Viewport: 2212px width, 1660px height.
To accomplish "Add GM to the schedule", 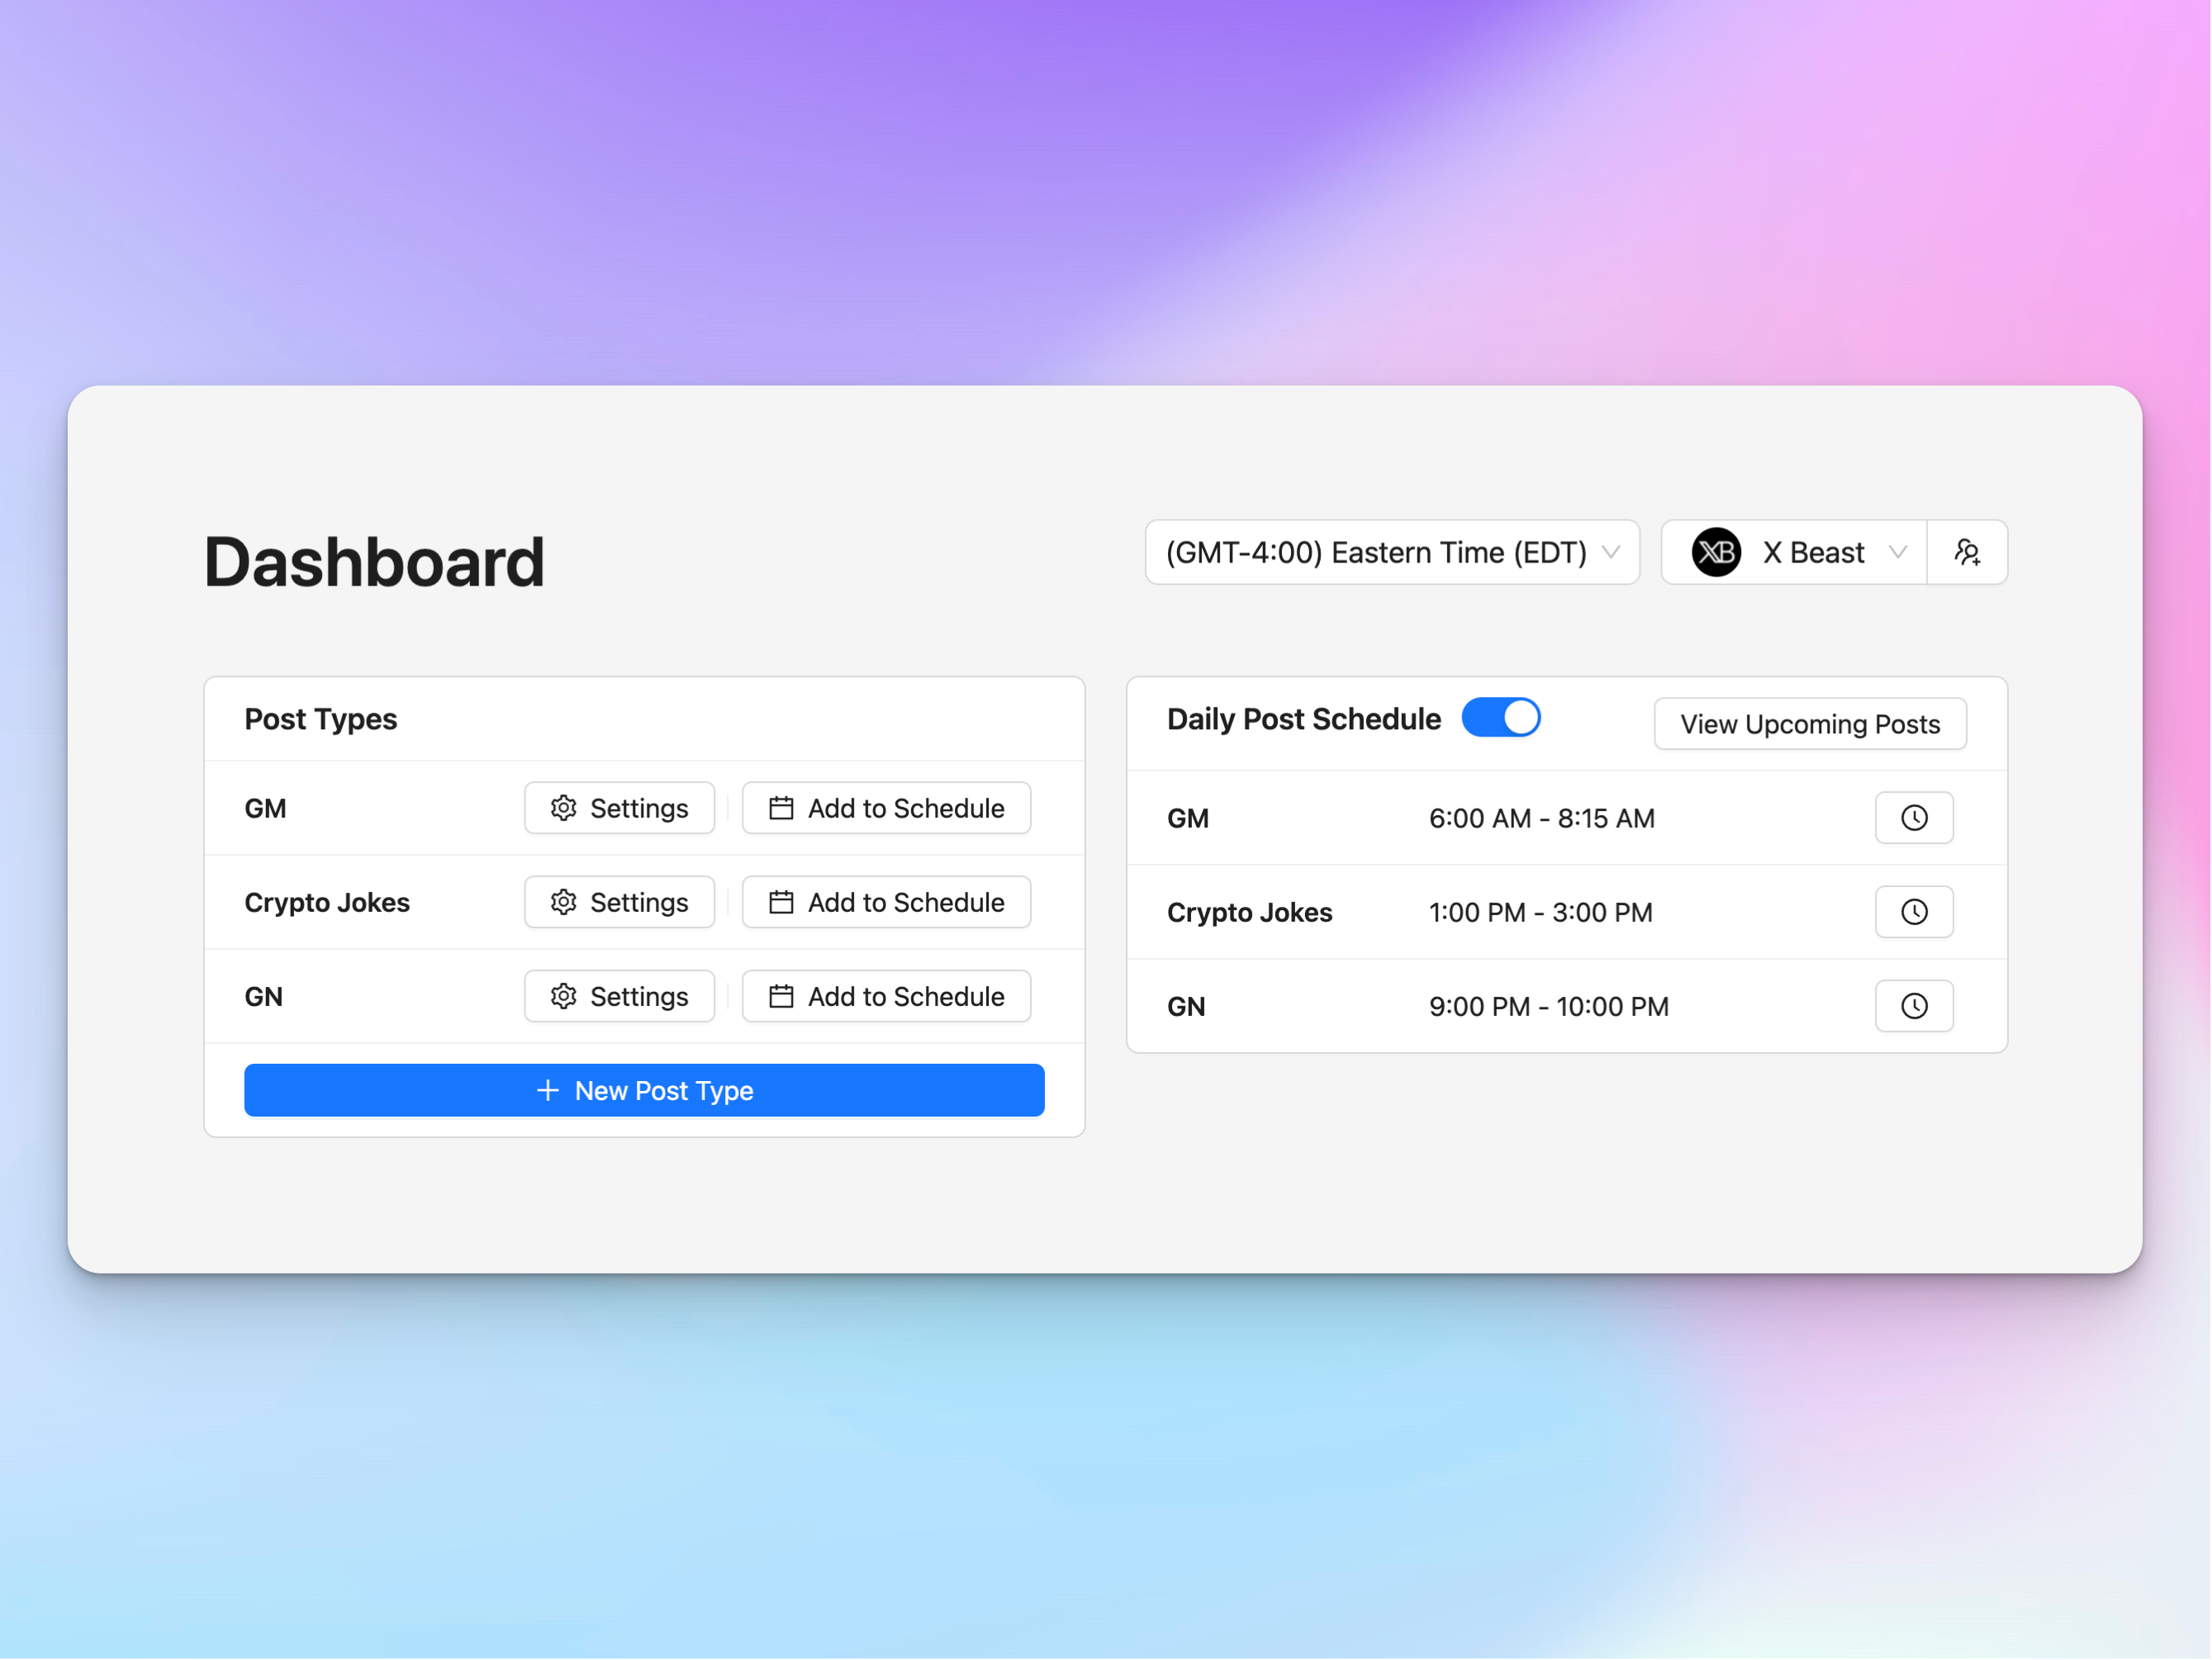I will tap(886, 808).
